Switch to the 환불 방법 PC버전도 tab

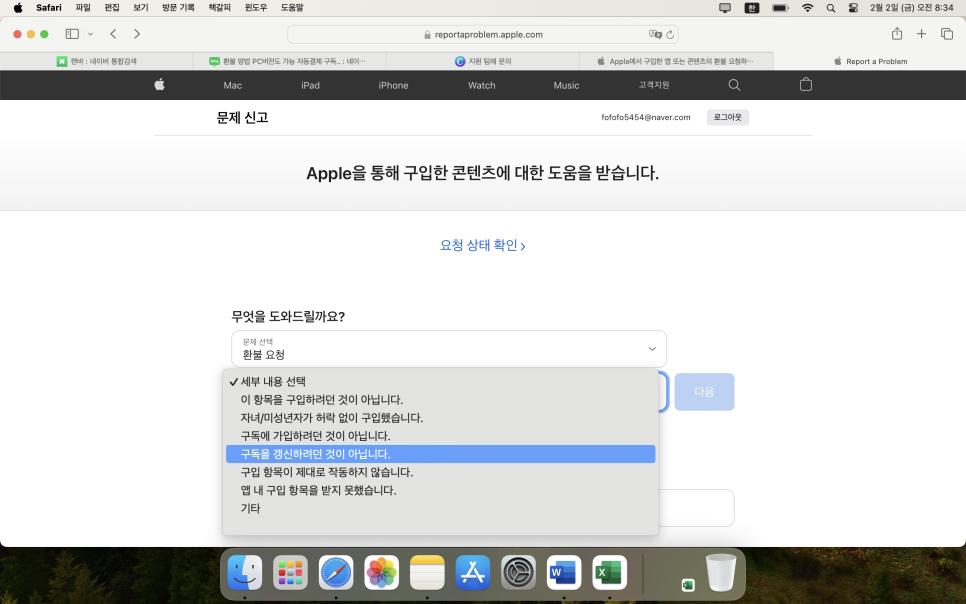pyautogui.click(x=290, y=61)
